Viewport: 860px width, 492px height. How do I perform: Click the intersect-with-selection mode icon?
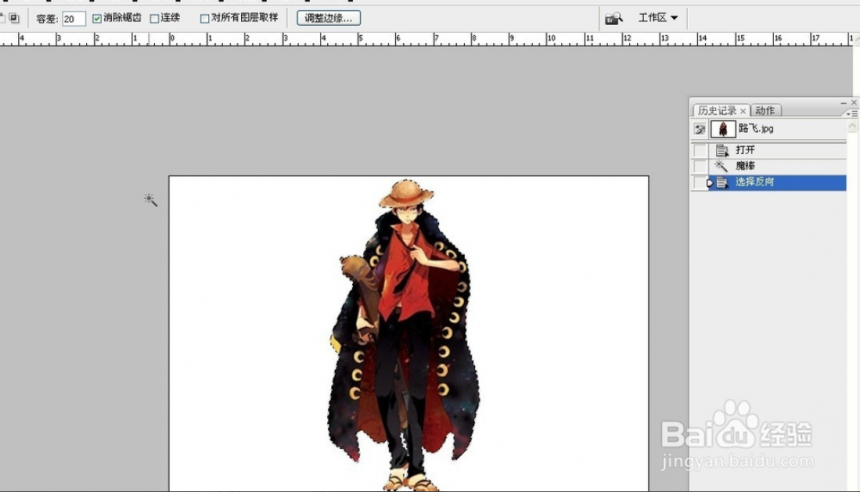pyautogui.click(x=14, y=18)
